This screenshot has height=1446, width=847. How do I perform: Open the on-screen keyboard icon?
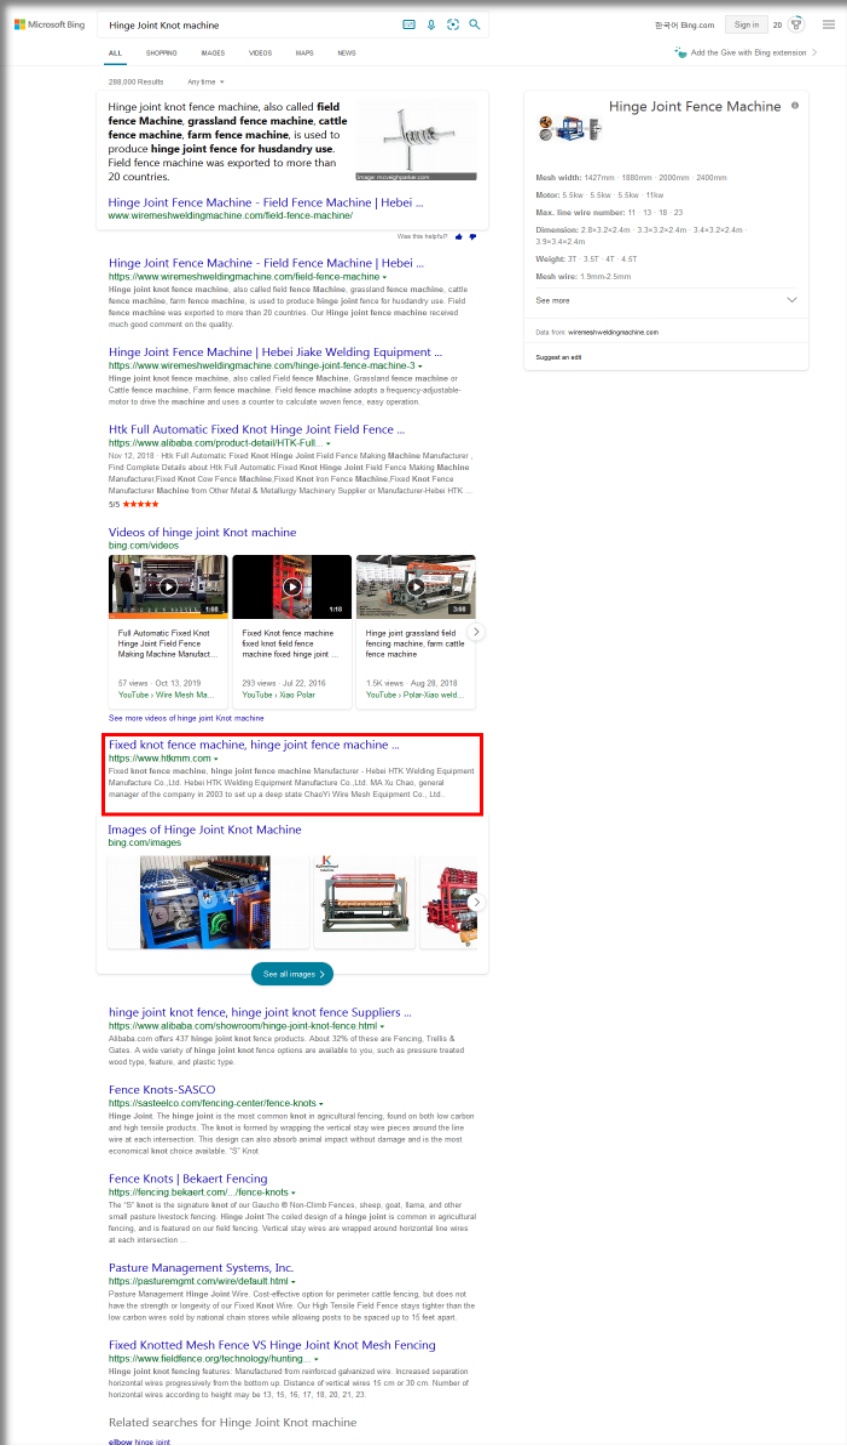click(409, 25)
